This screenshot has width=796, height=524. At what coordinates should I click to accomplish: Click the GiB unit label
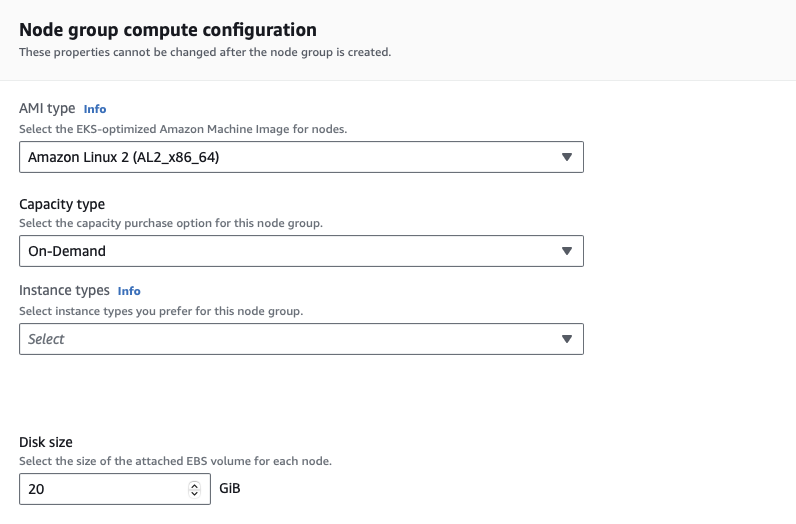(230, 489)
